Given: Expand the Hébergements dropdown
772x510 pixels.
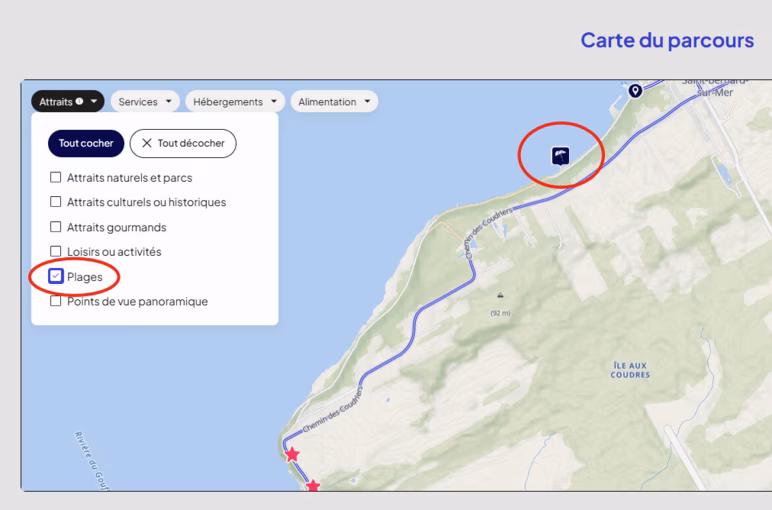Looking at the screenshot, I should point(235,101).
